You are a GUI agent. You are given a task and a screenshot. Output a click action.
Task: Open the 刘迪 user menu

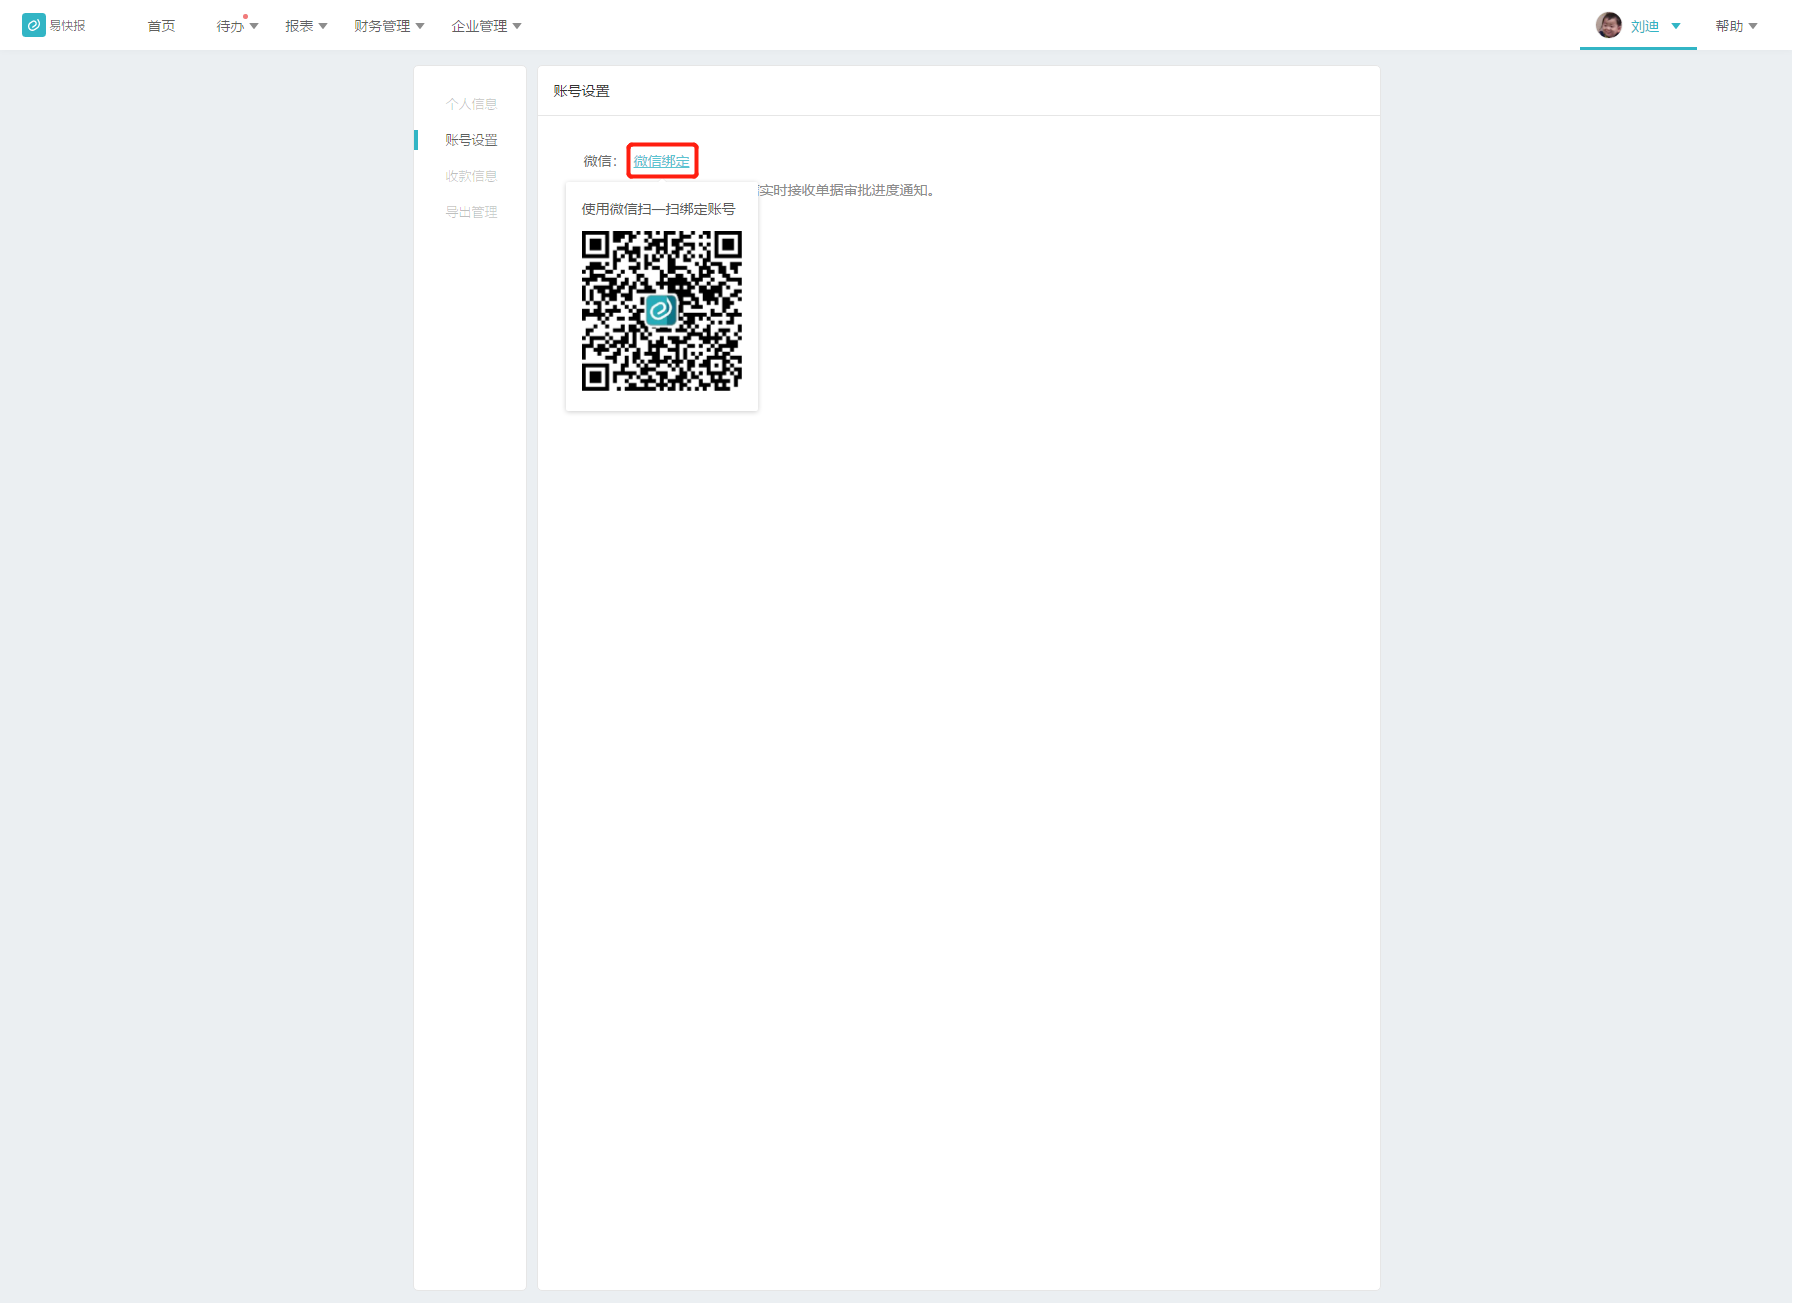coord(1645,26)
